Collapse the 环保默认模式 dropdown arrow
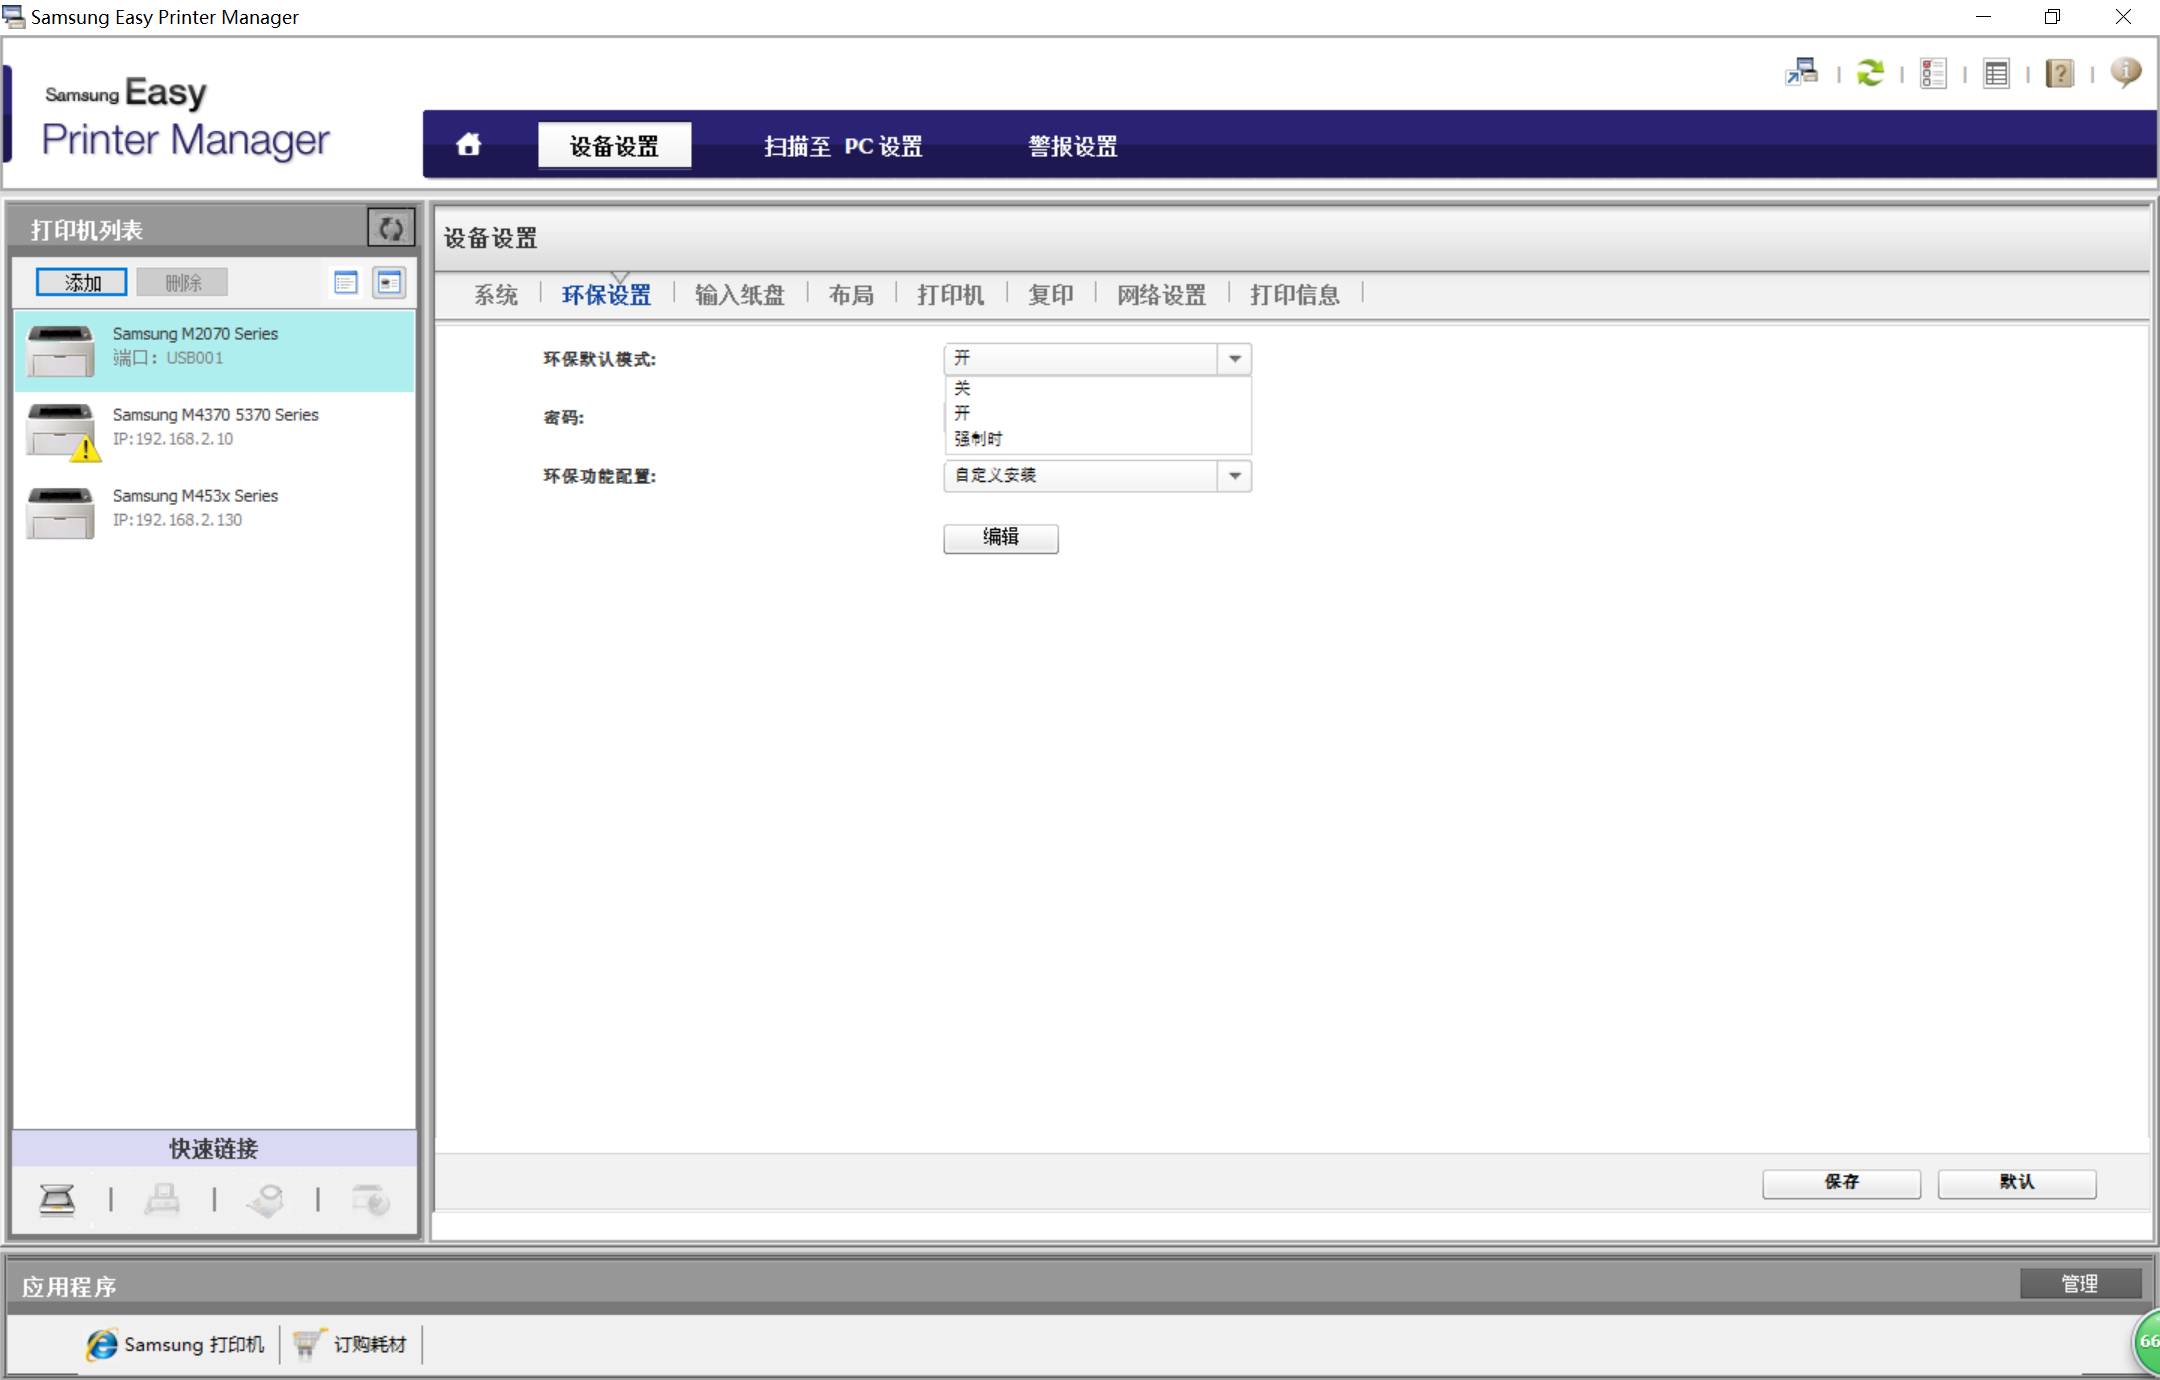Image resolution: width=2160 pixels, height=1380 pixels. click(1235, 359)
